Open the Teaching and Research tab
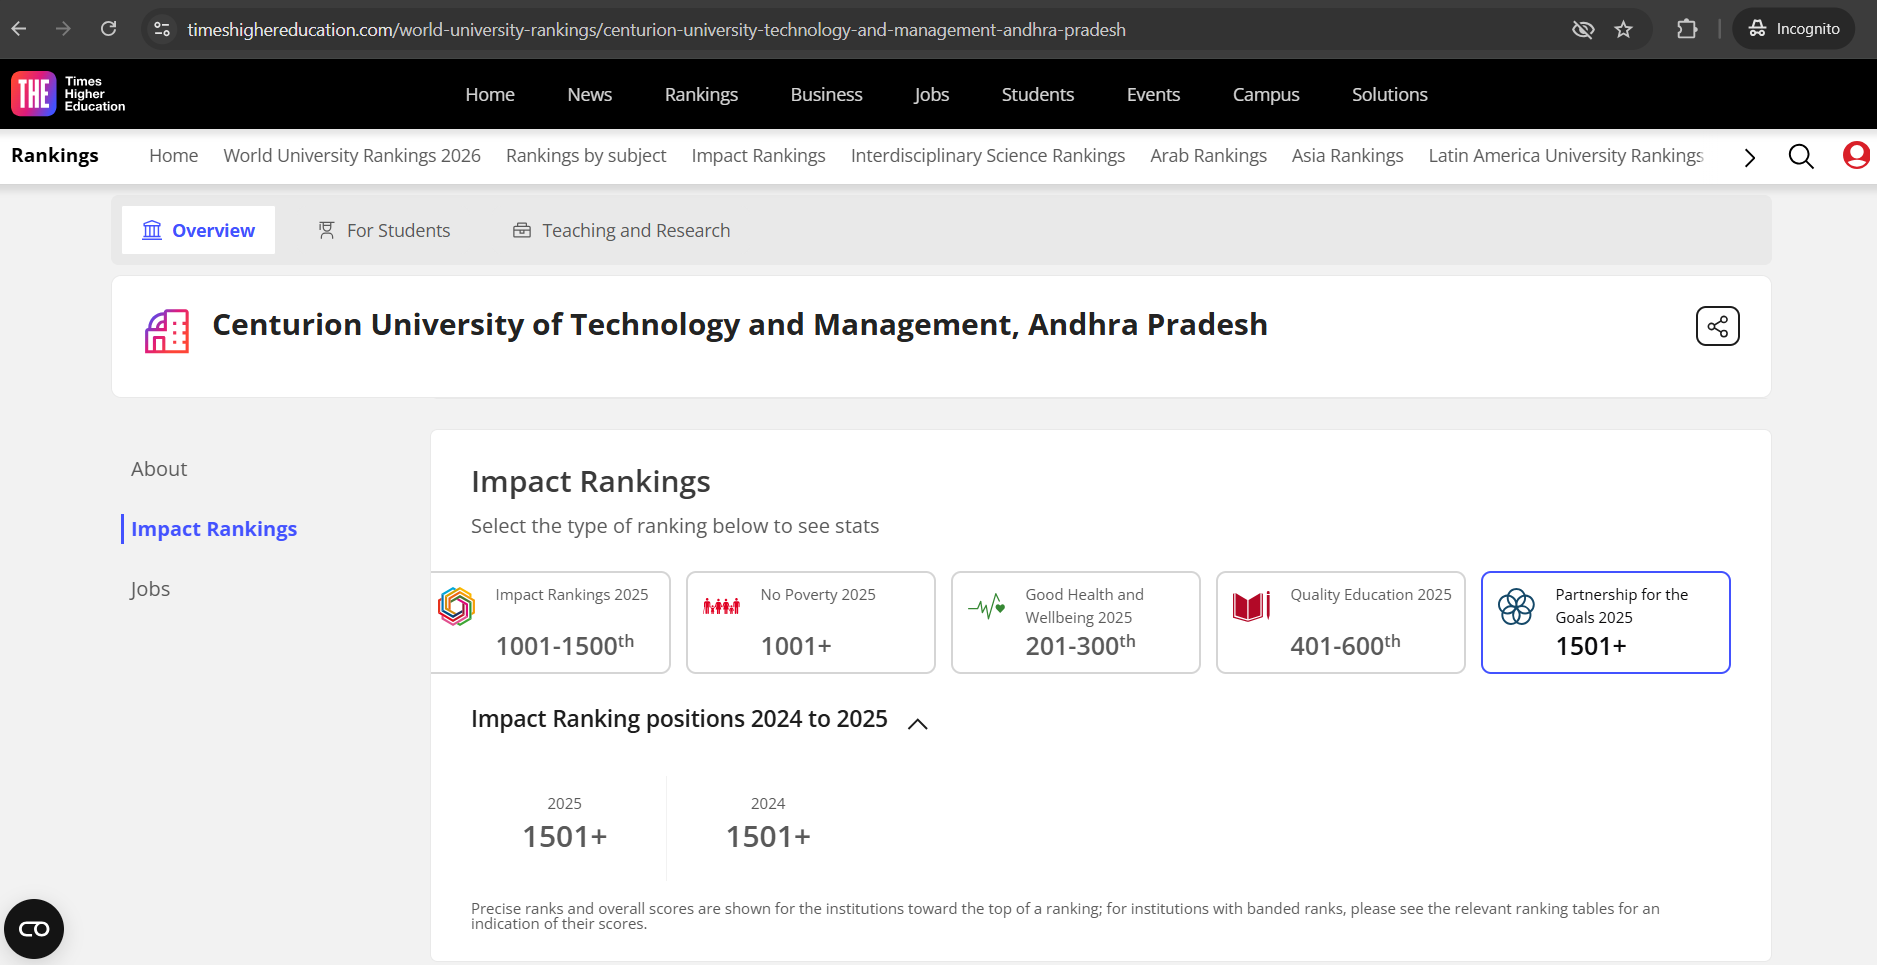Screen dimensions: 1877x965 [x=621, y=231]
